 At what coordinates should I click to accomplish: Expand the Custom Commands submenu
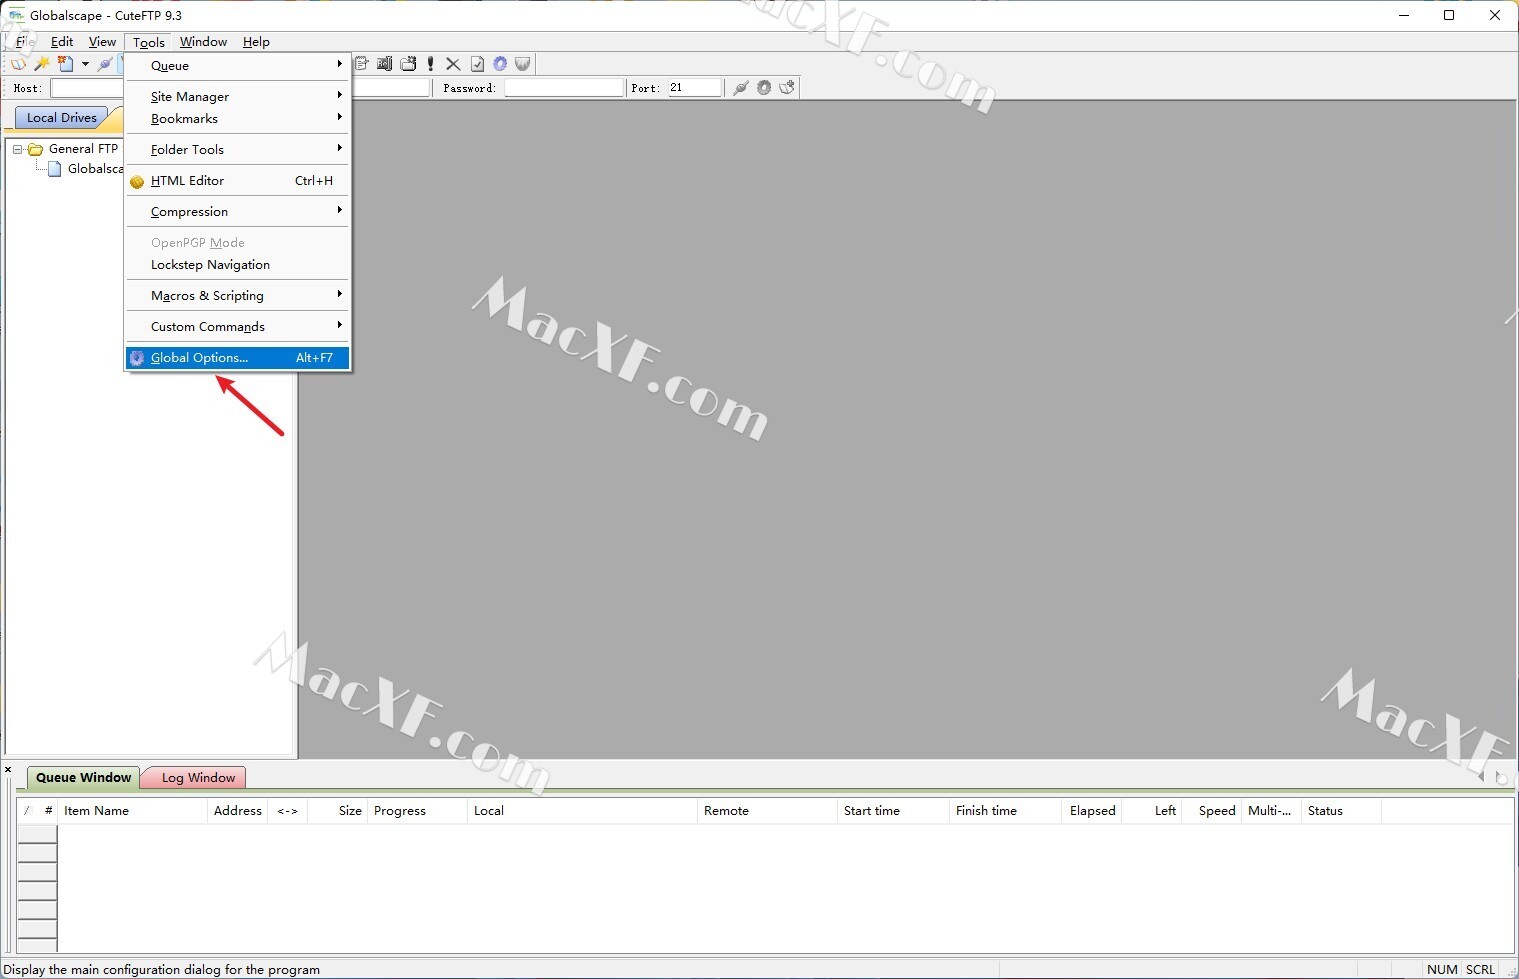coord(237,327)
